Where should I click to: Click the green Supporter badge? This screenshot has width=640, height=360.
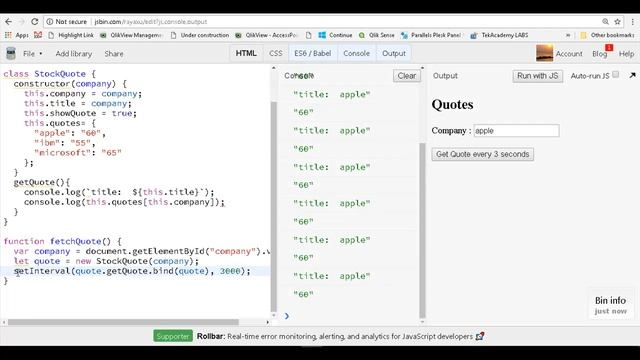173,336
